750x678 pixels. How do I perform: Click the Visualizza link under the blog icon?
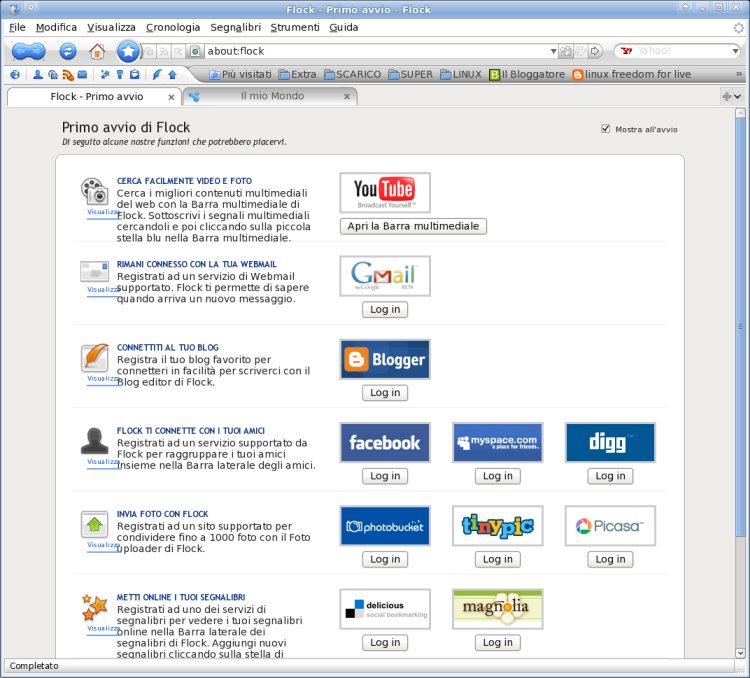tap(103, 378)
